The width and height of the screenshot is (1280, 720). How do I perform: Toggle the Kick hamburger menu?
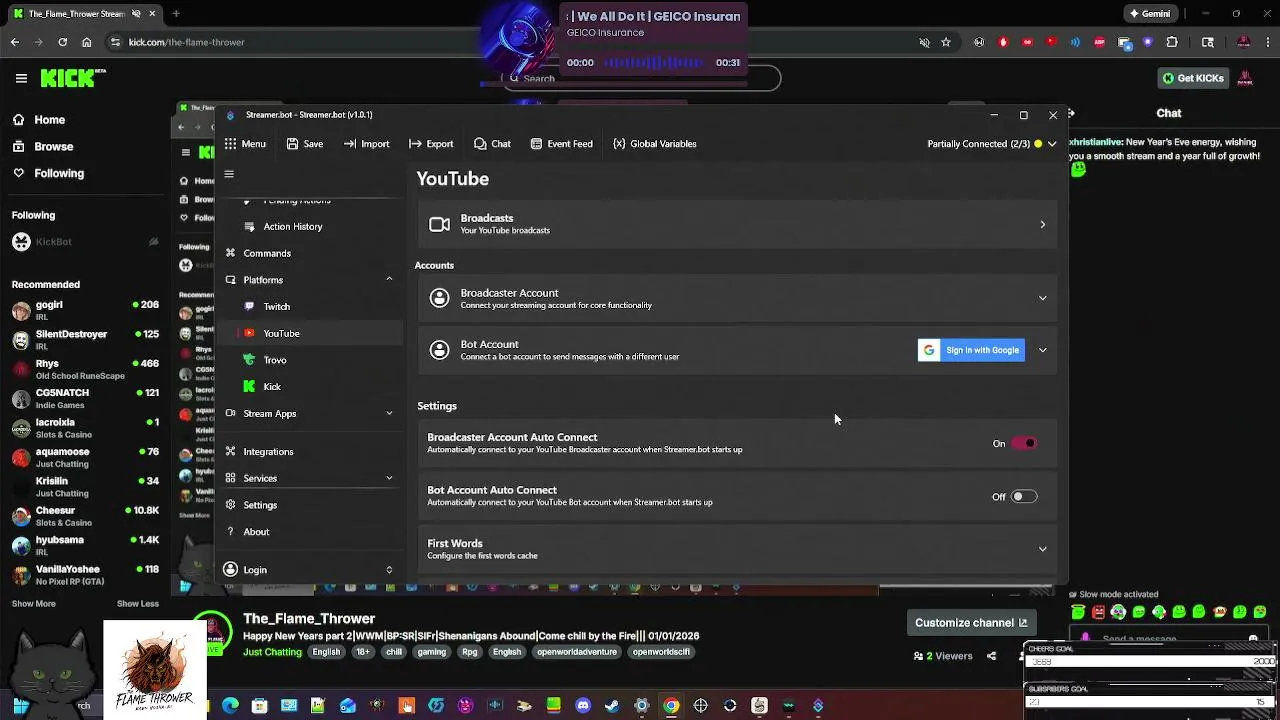(x=21, y=78)
